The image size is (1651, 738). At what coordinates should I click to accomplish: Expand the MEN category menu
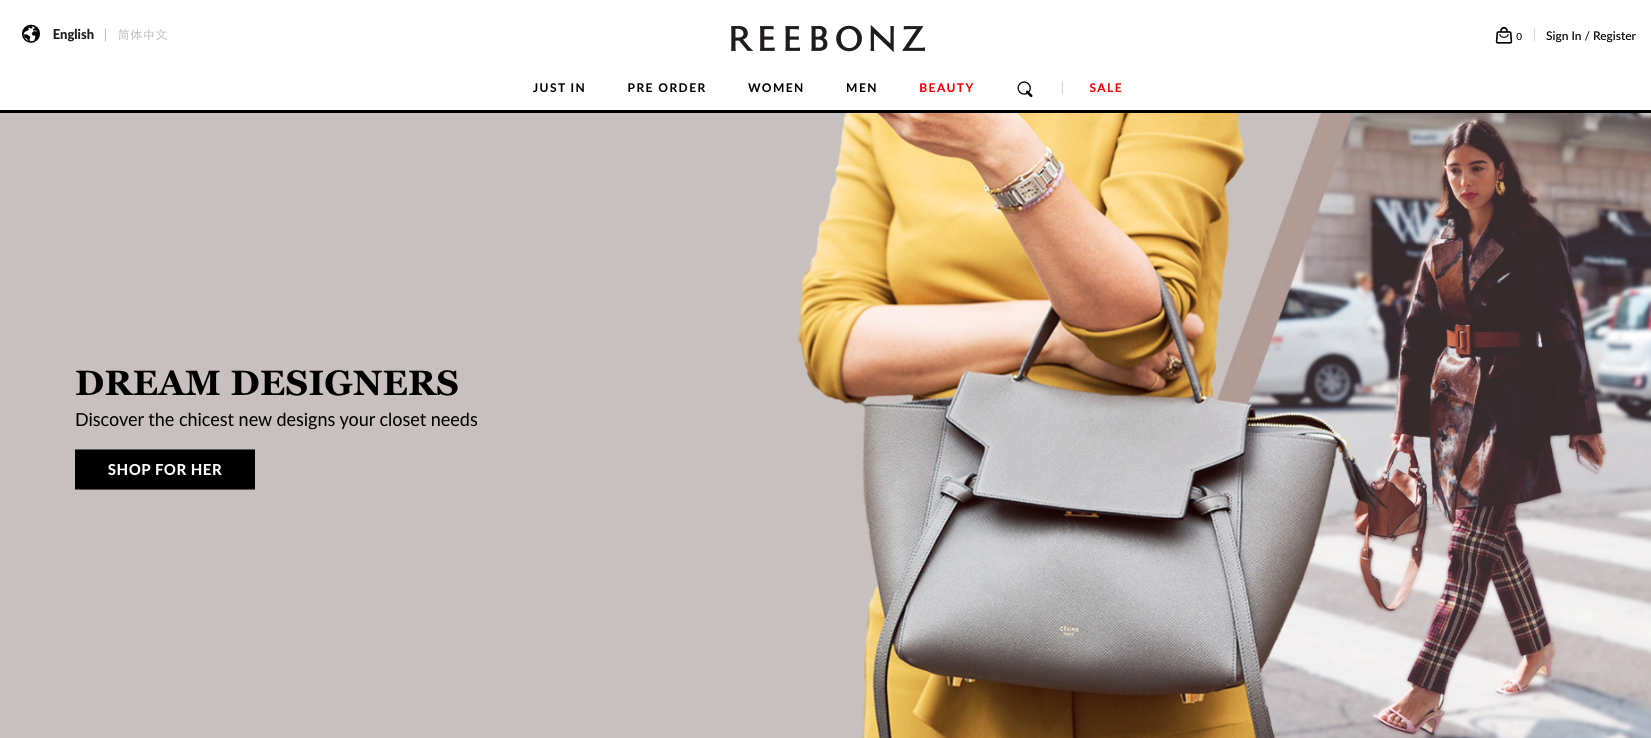pos(862,88)
